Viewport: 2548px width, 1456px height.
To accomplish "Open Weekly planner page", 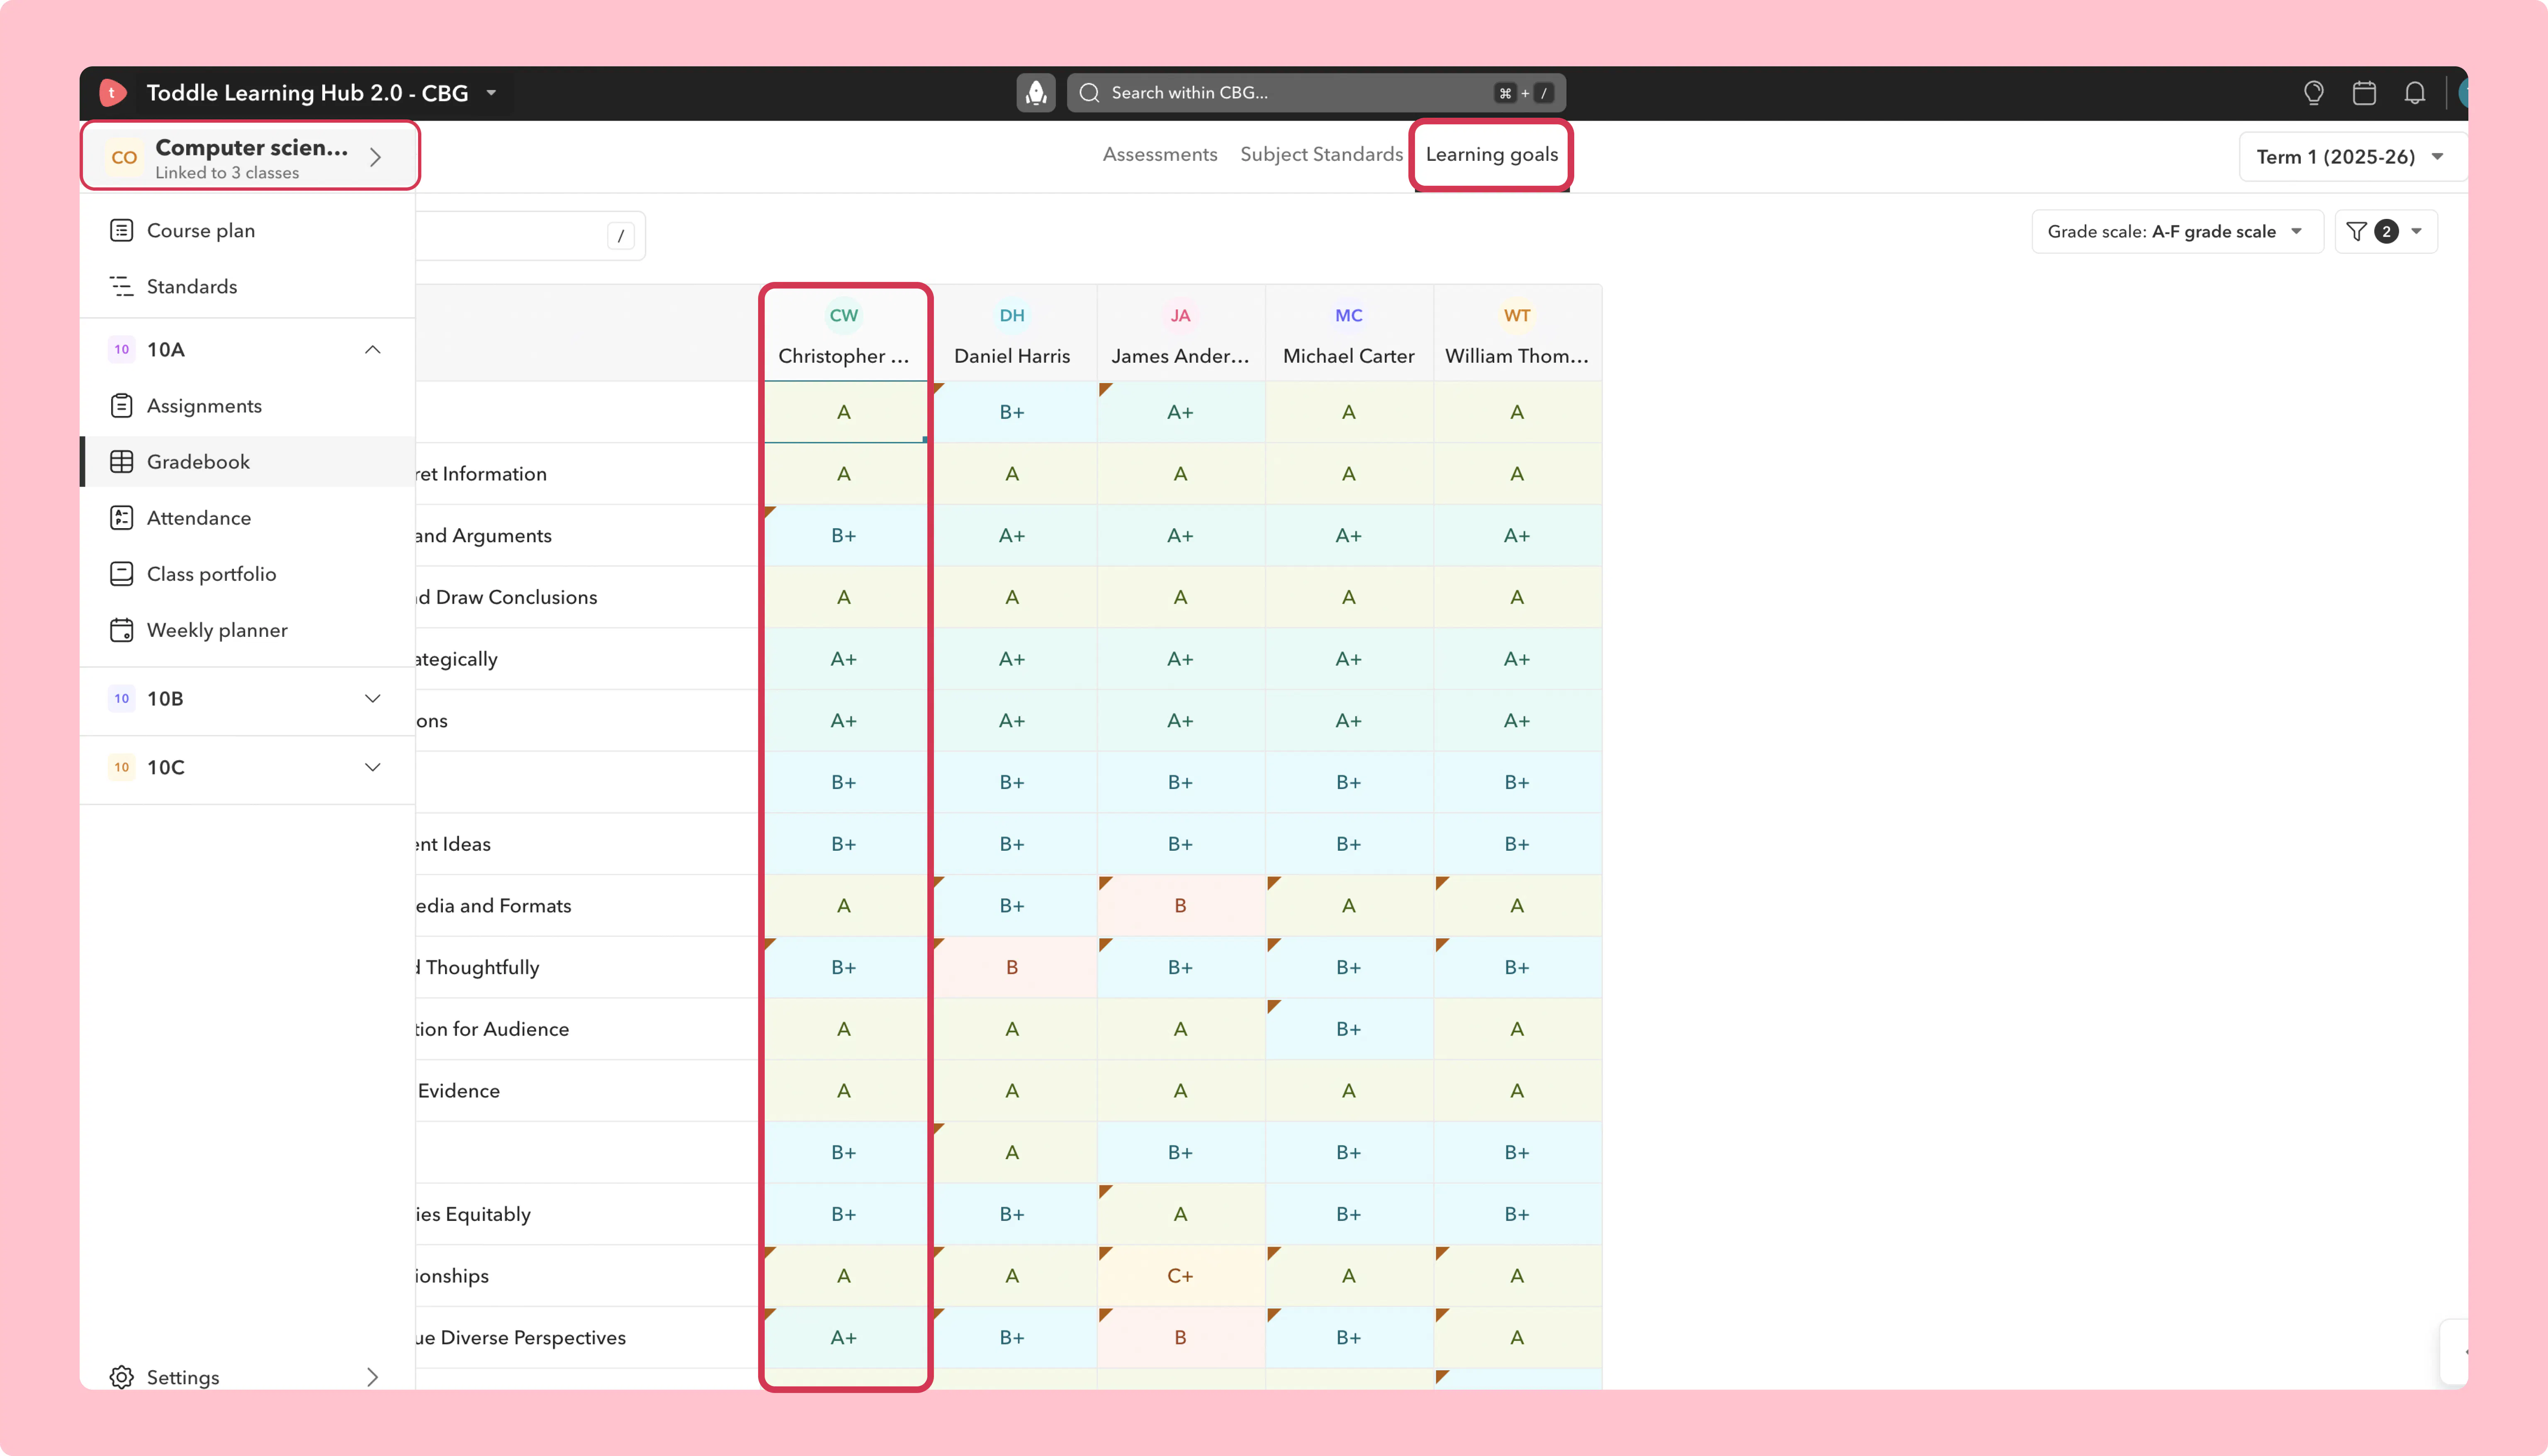I will [x=248, y=630].
